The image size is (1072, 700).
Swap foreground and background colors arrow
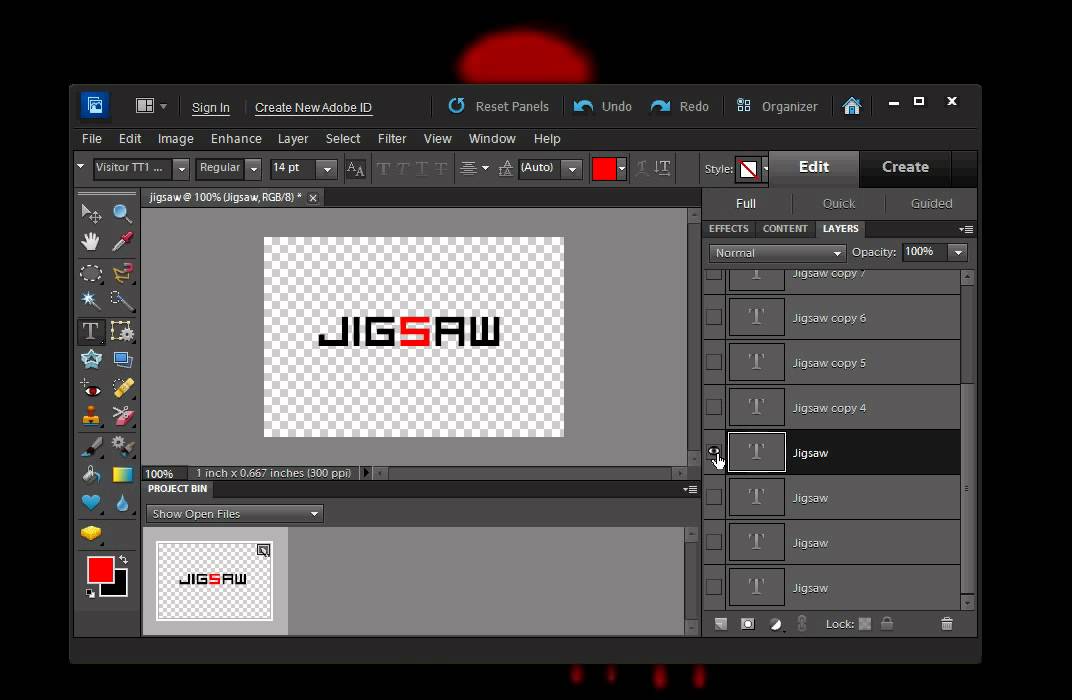[124, 559]
